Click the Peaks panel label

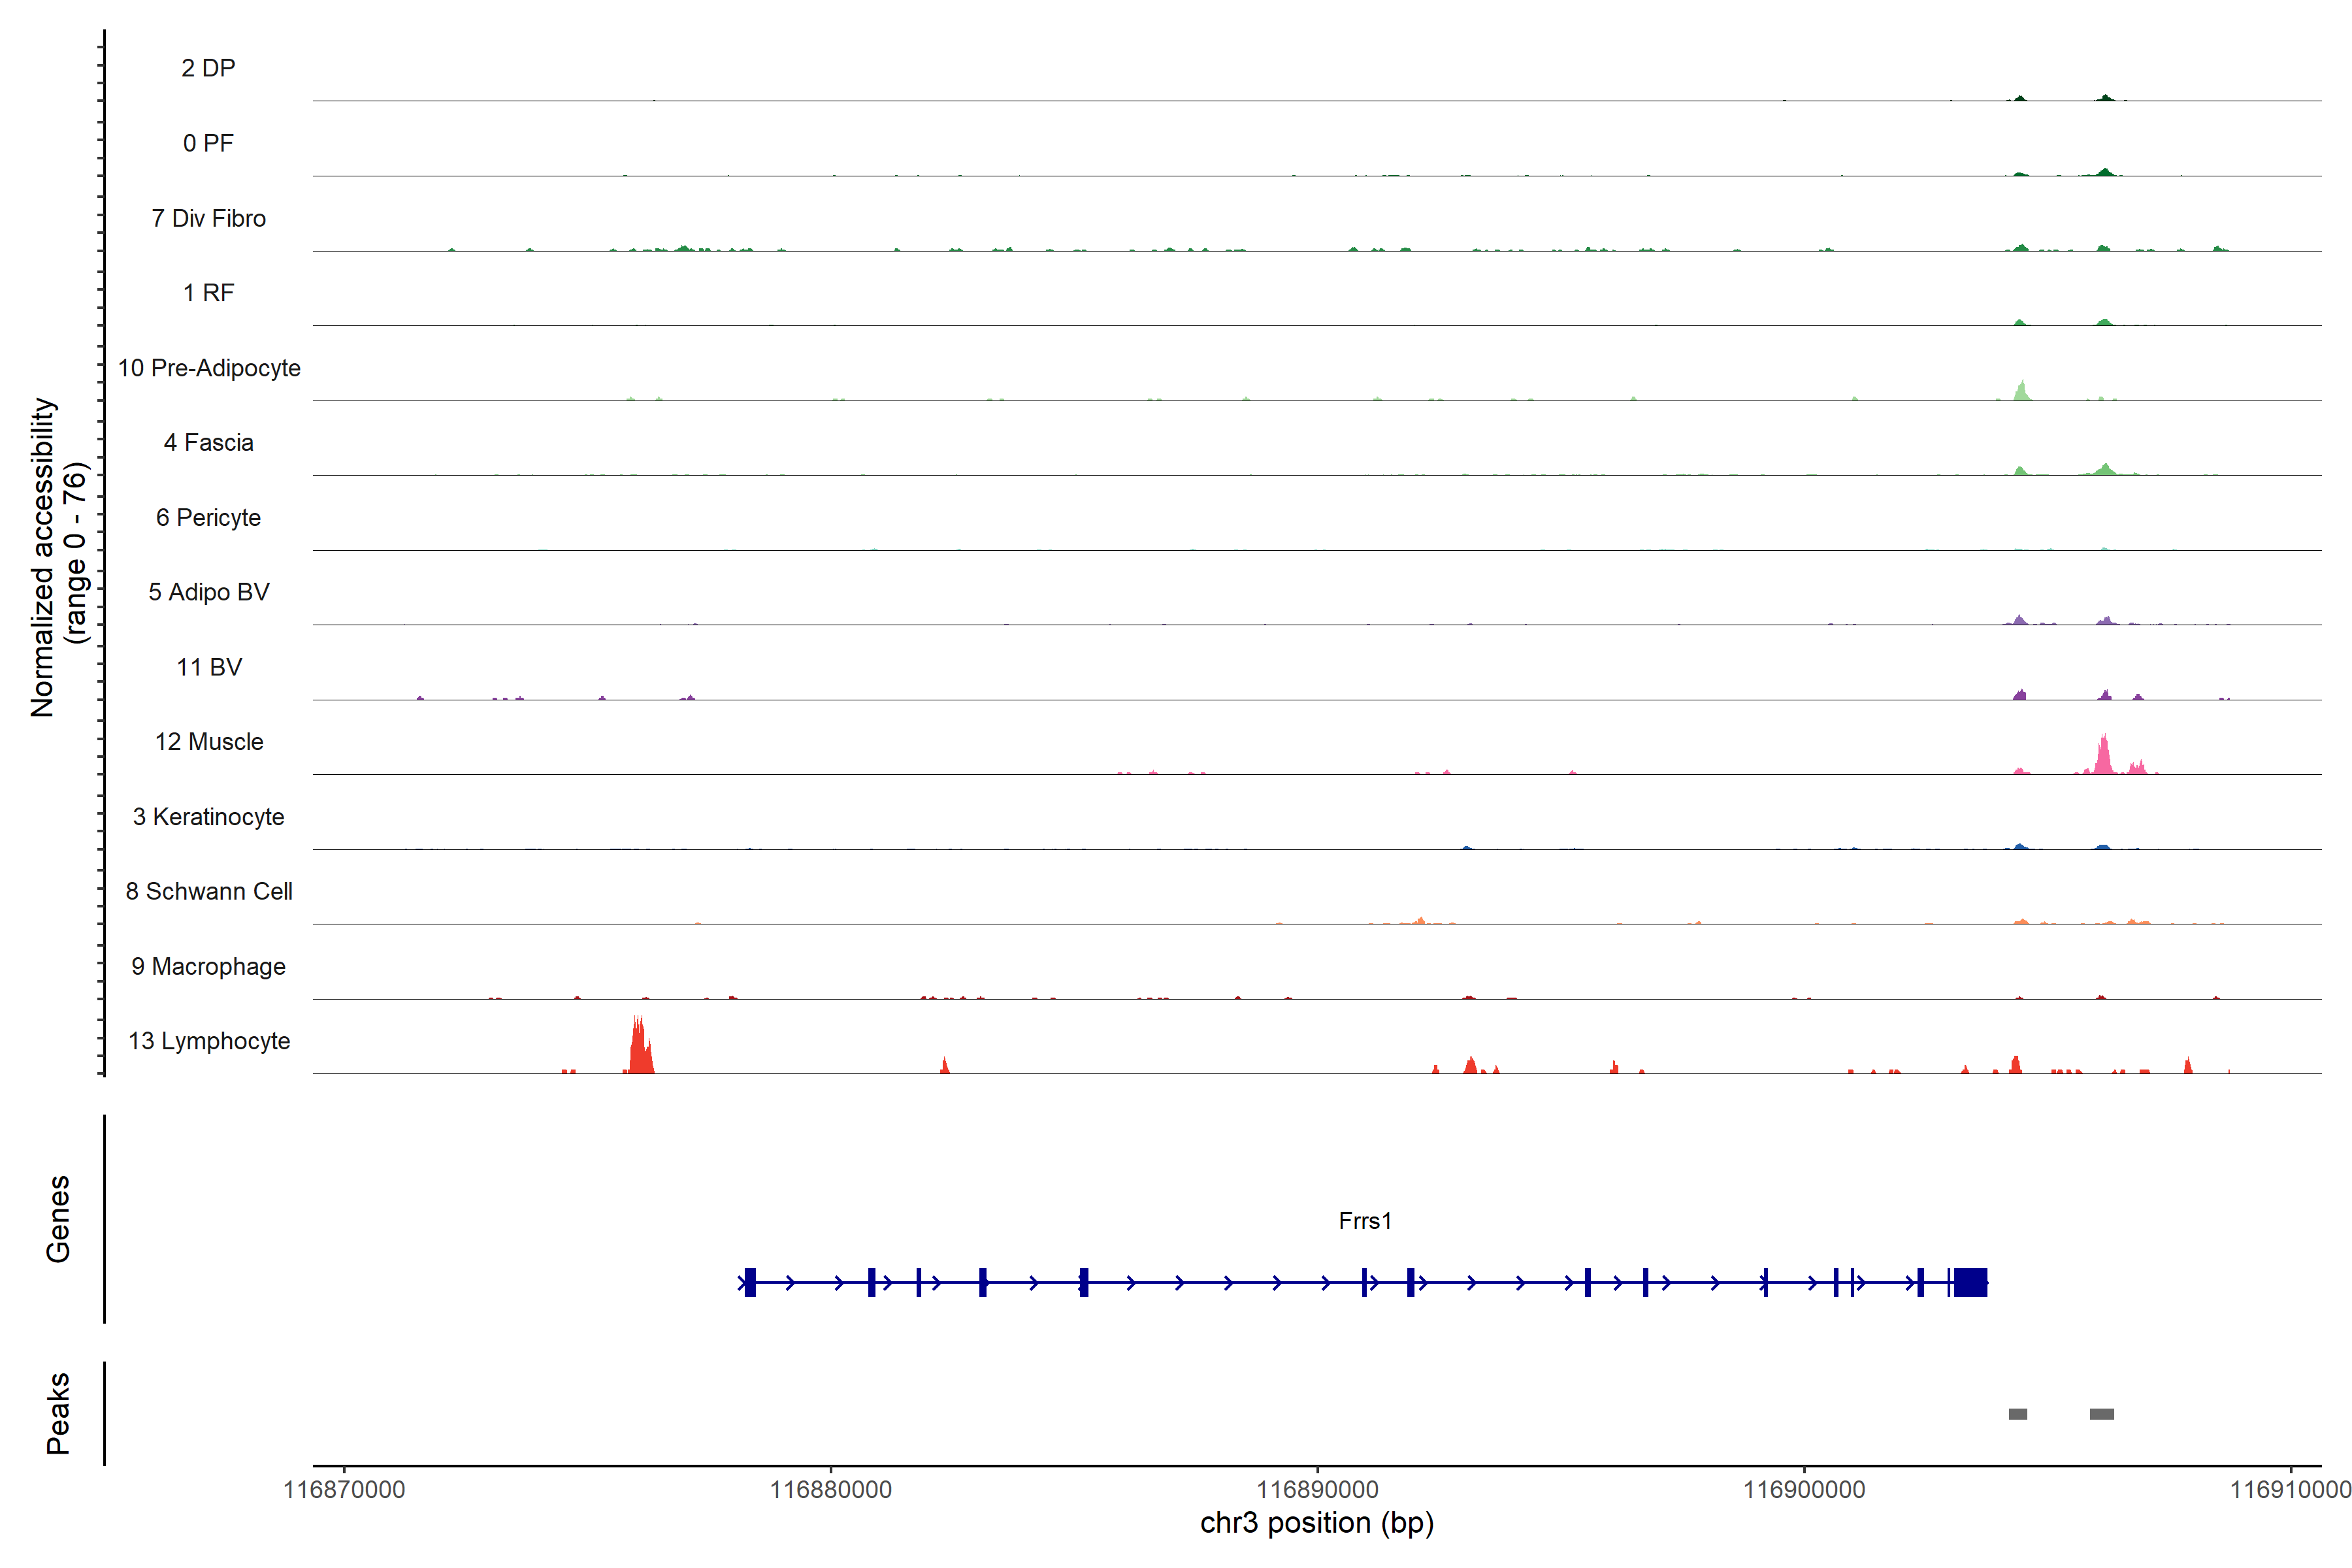pos(58,1413)
